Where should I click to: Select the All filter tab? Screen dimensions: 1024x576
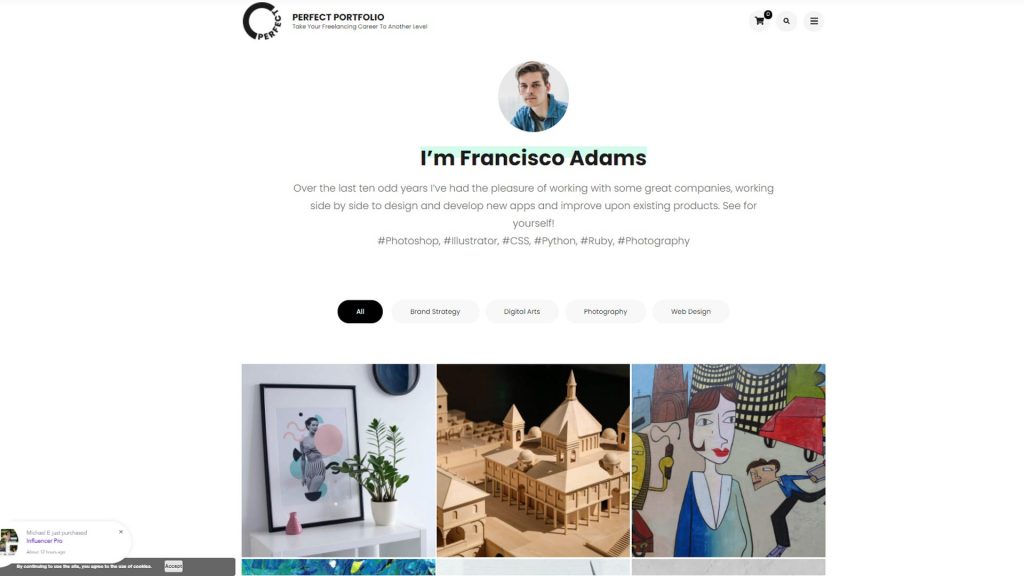click(360, 312)
